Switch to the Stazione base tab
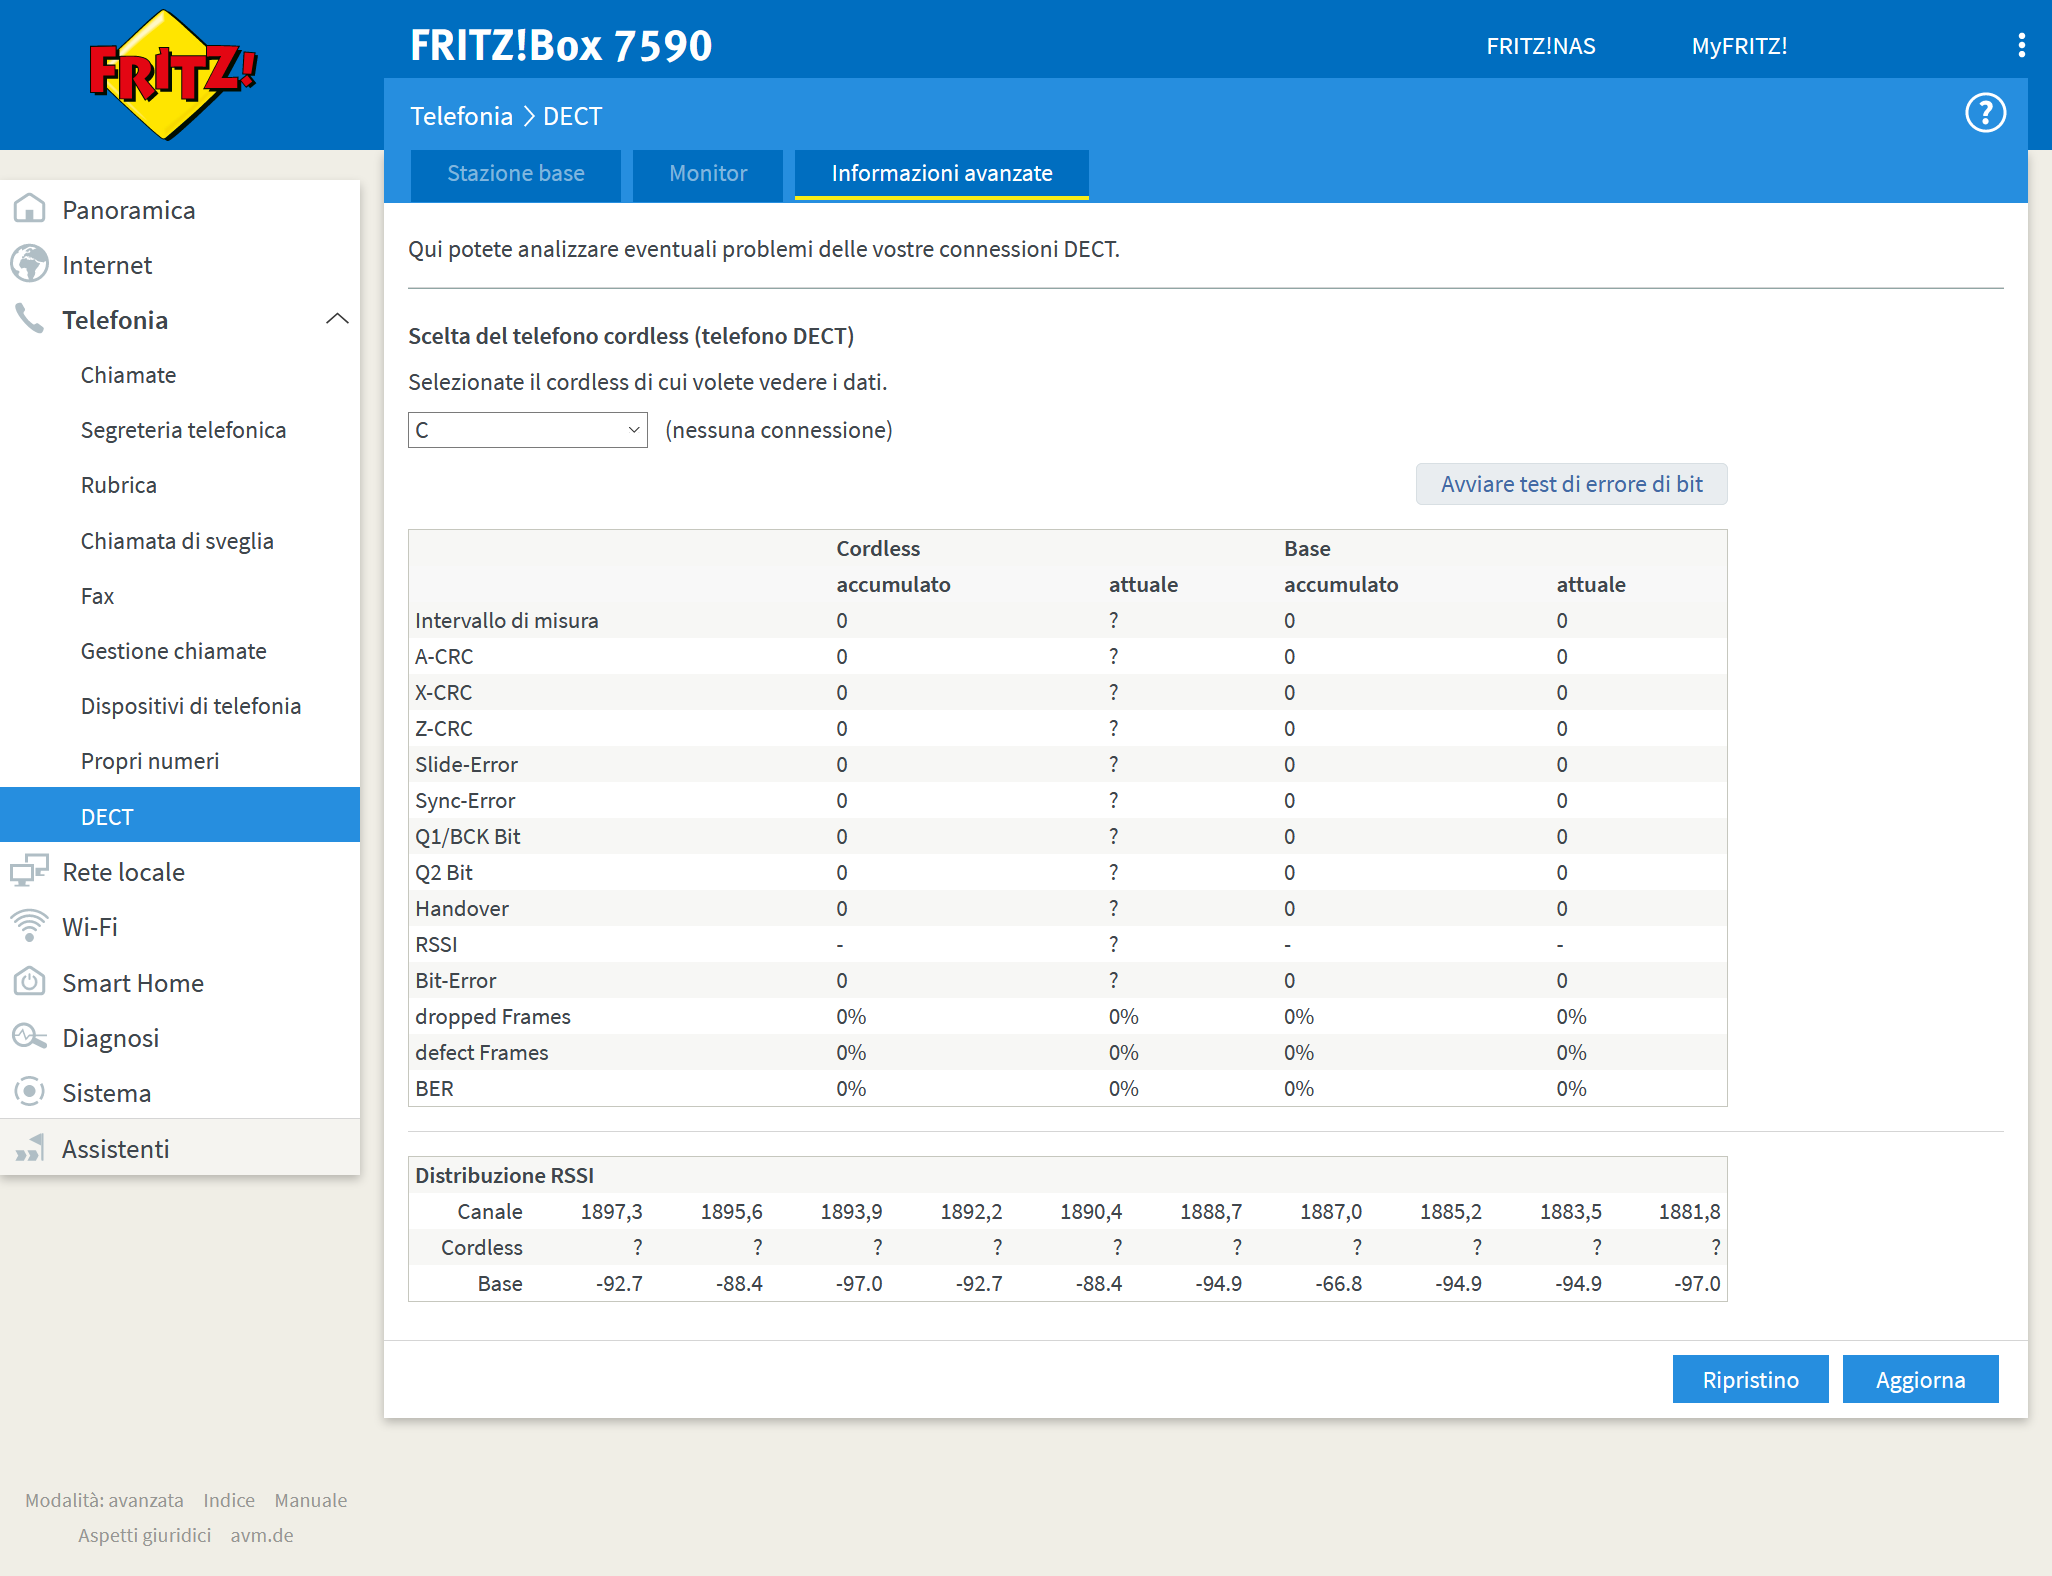The image size is (2052, 1576). [515, 174]
